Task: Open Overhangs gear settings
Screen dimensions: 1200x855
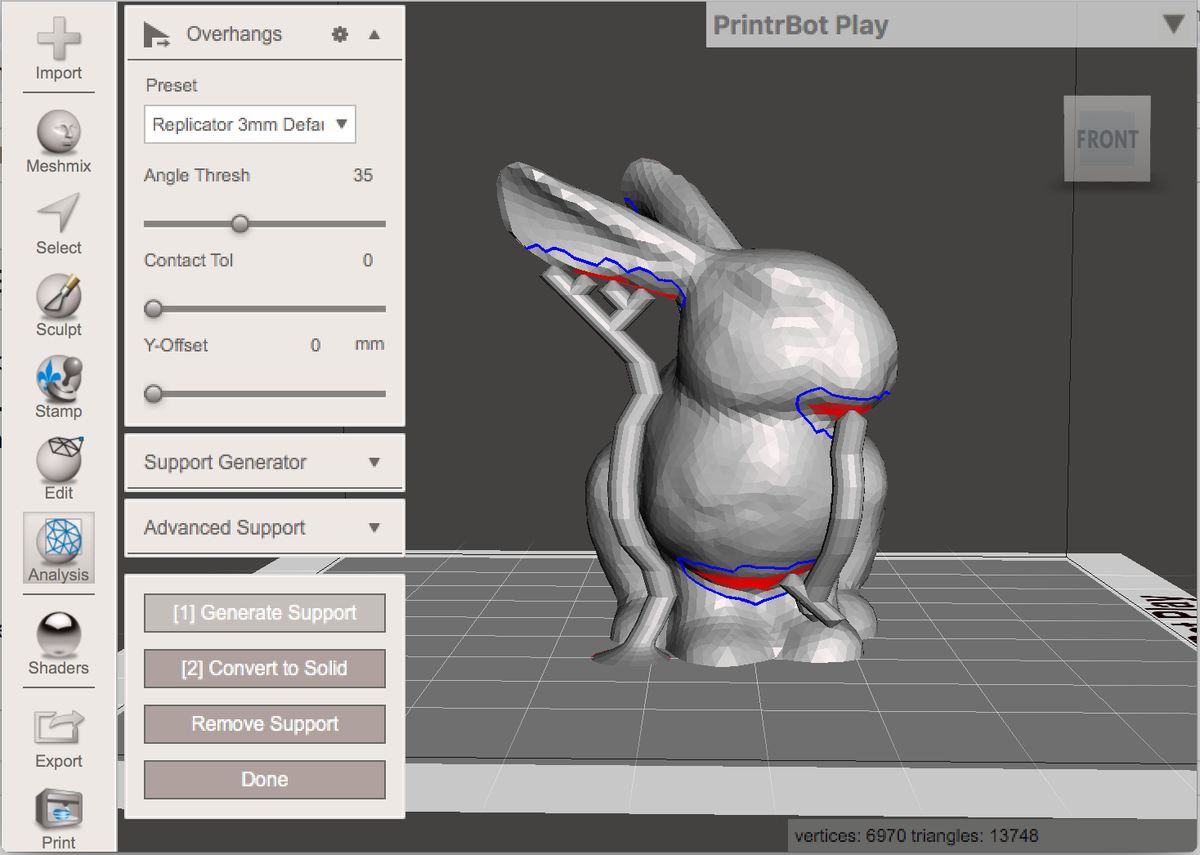Action: point(340,34)
